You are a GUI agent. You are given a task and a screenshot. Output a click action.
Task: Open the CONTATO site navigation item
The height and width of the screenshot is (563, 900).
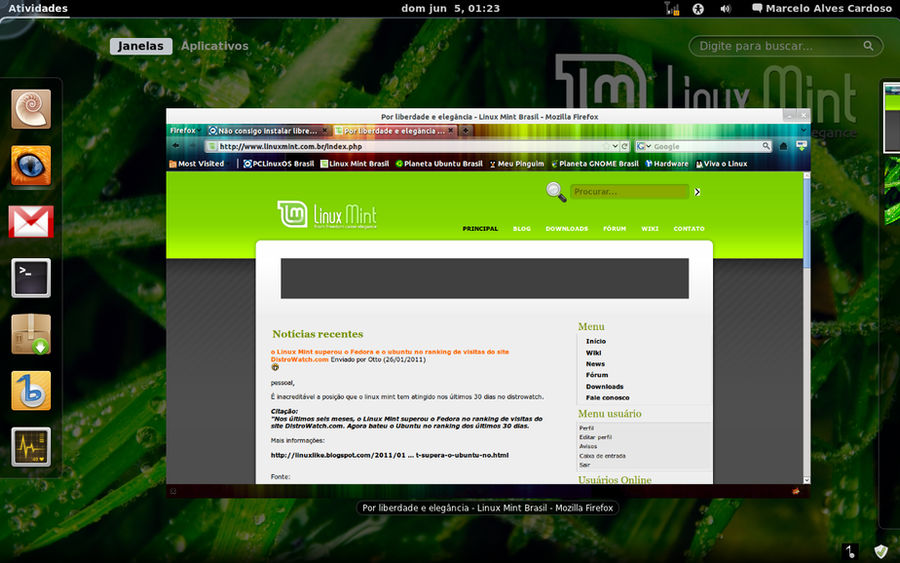coord(689,228)
